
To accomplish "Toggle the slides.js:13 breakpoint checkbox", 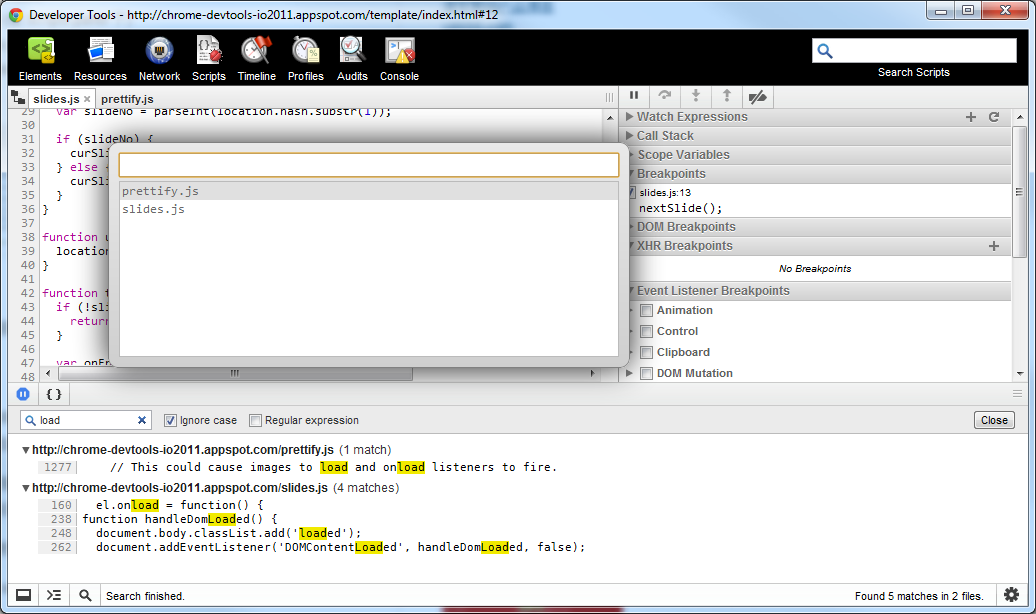I will [x=632, y=192].
